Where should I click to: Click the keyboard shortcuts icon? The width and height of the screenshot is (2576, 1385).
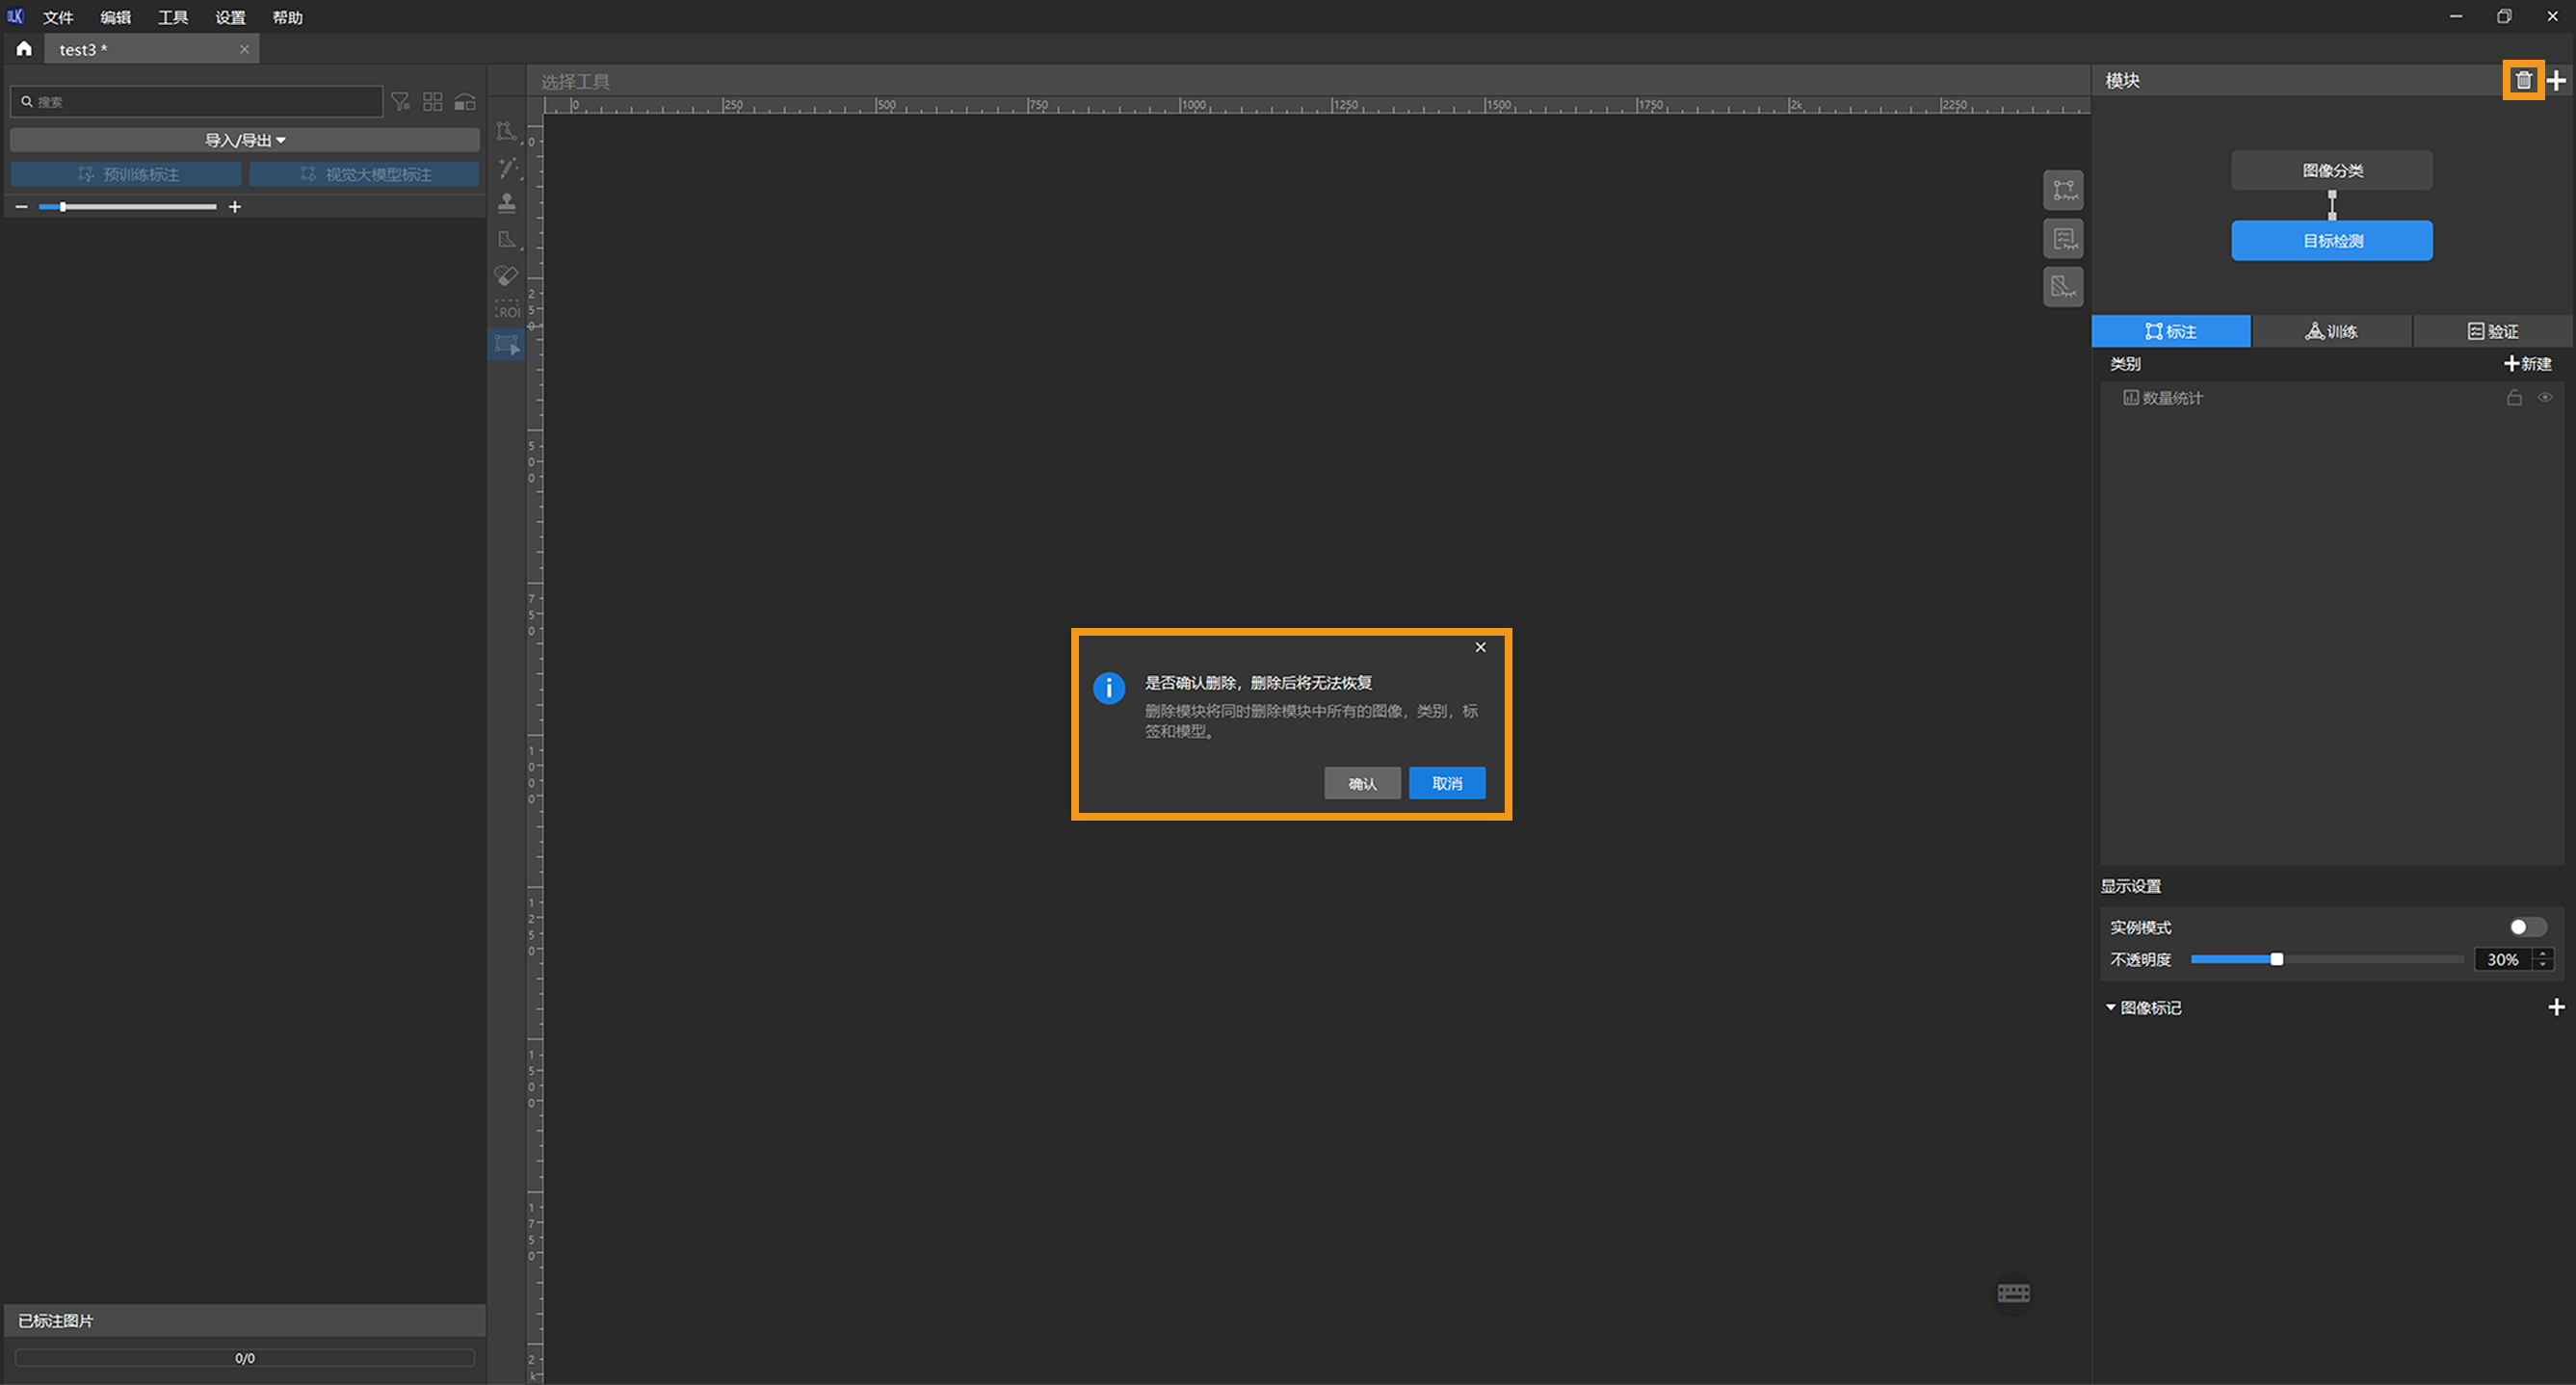tap(2013, 1293)
